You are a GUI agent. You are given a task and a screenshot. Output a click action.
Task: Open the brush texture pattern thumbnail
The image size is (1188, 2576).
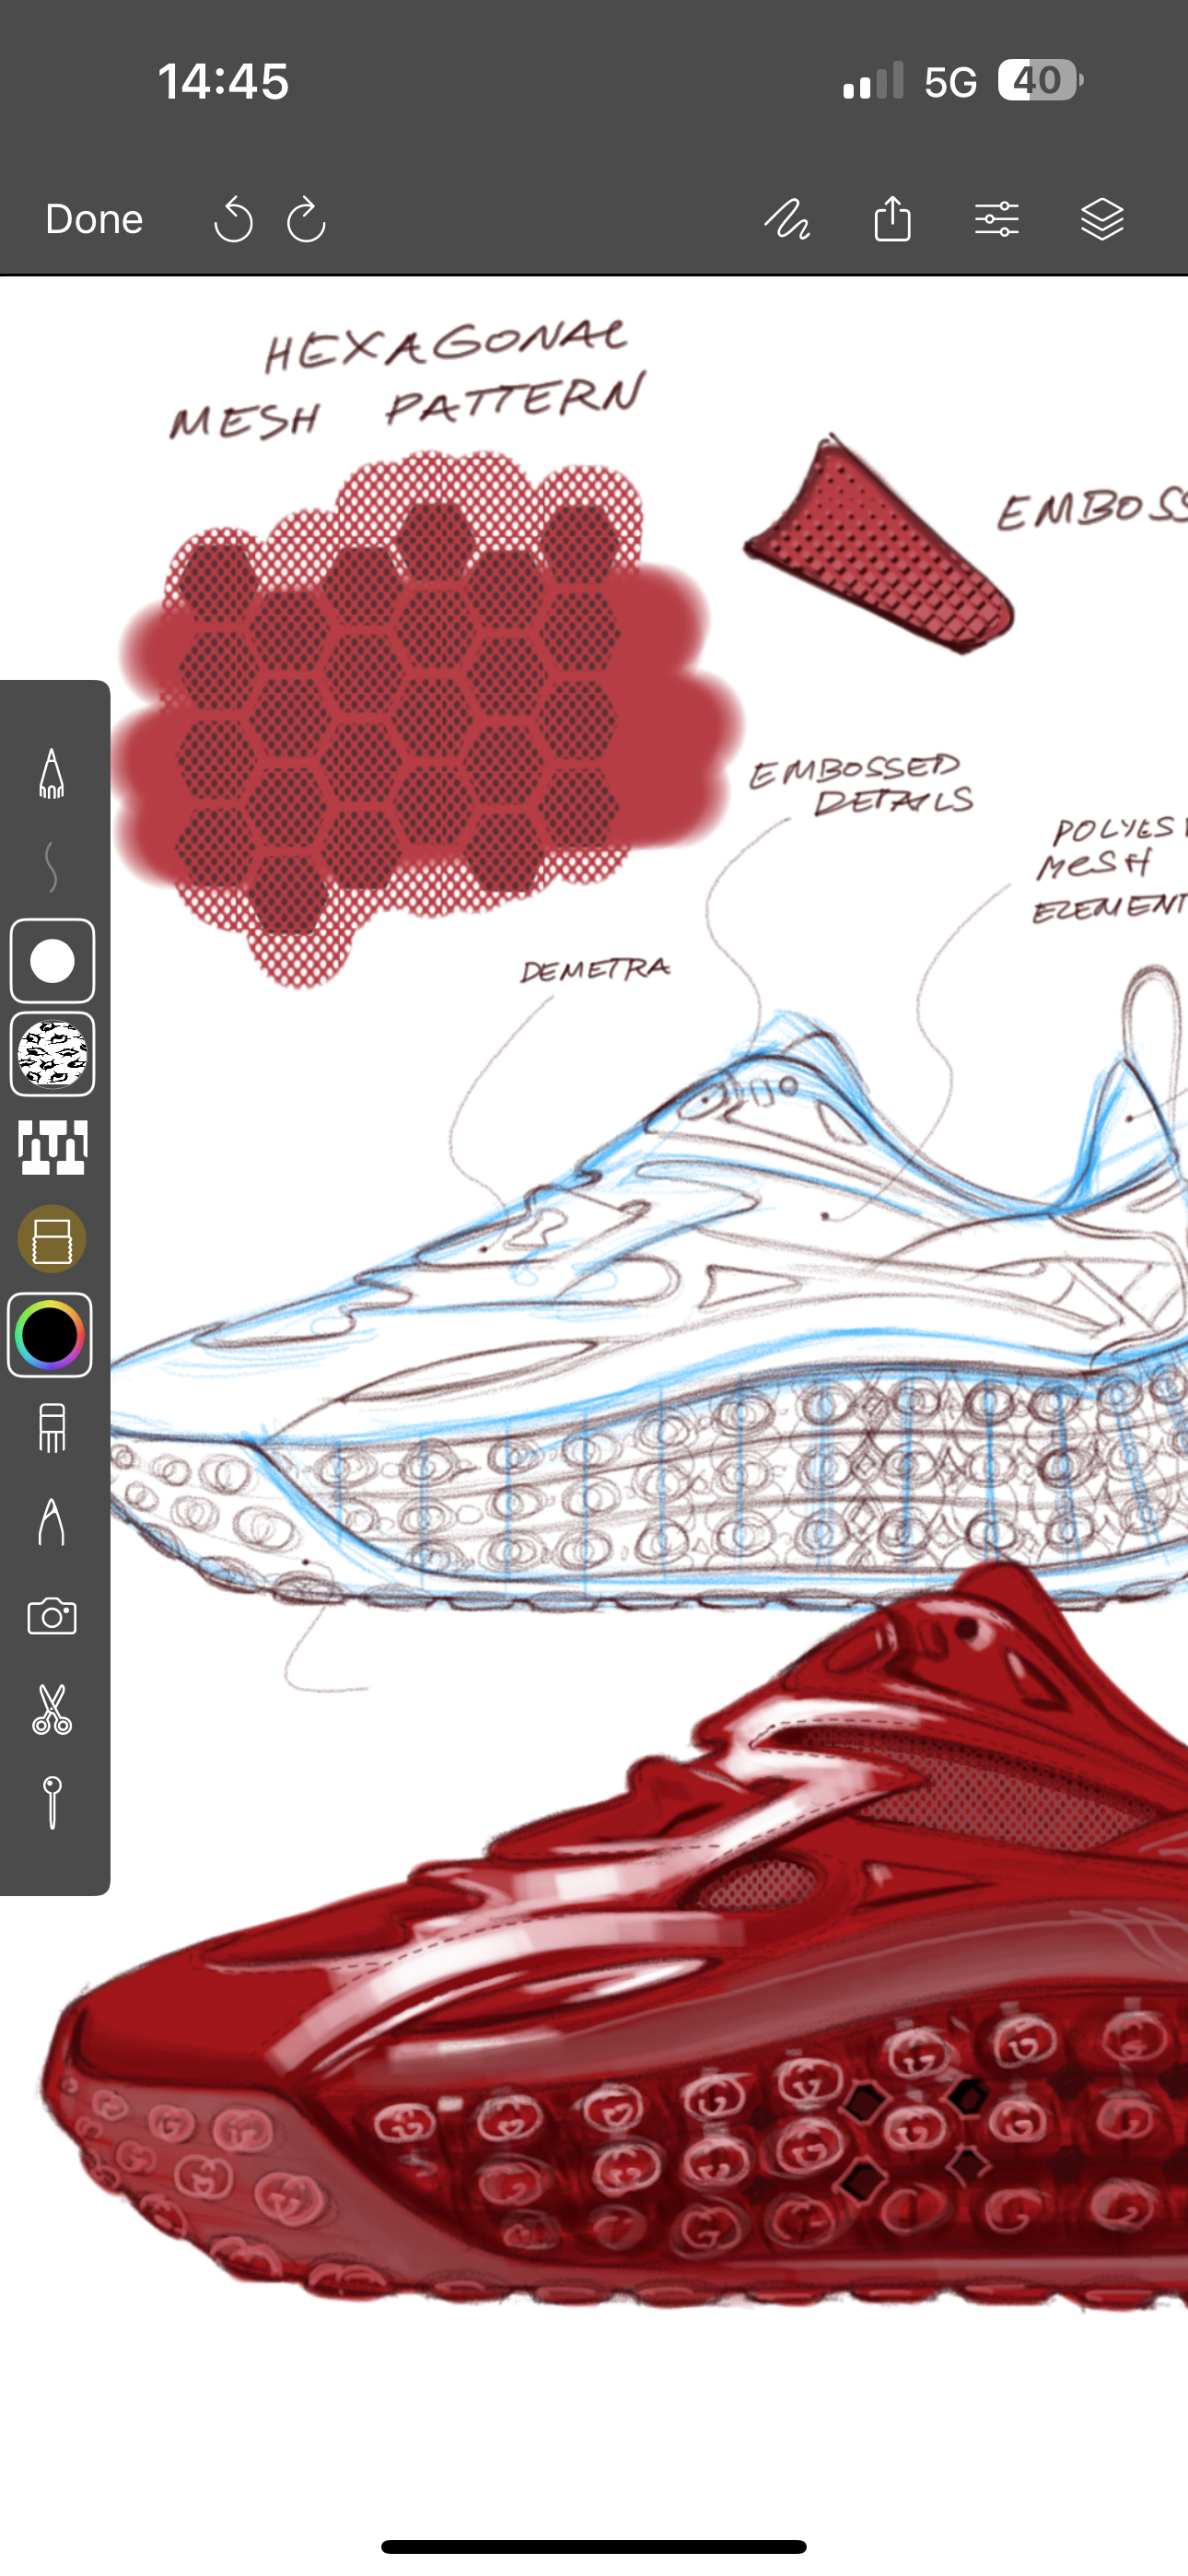click(53, 1054)
